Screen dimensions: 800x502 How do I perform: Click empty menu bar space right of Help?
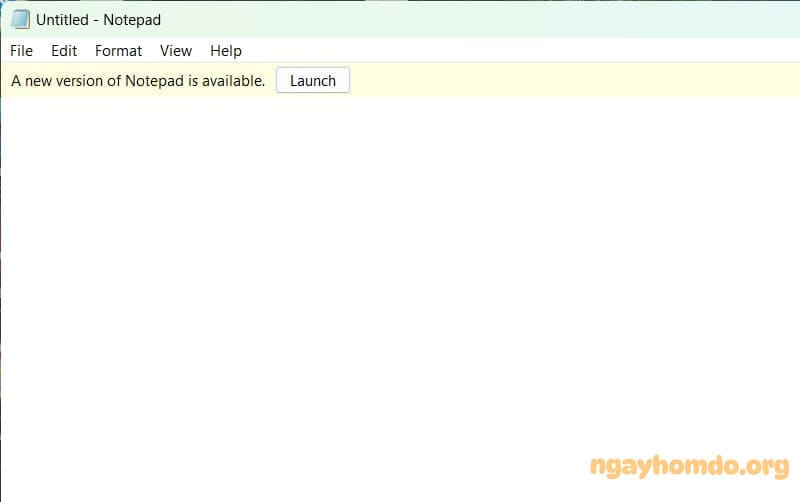[x=500, y=51]
